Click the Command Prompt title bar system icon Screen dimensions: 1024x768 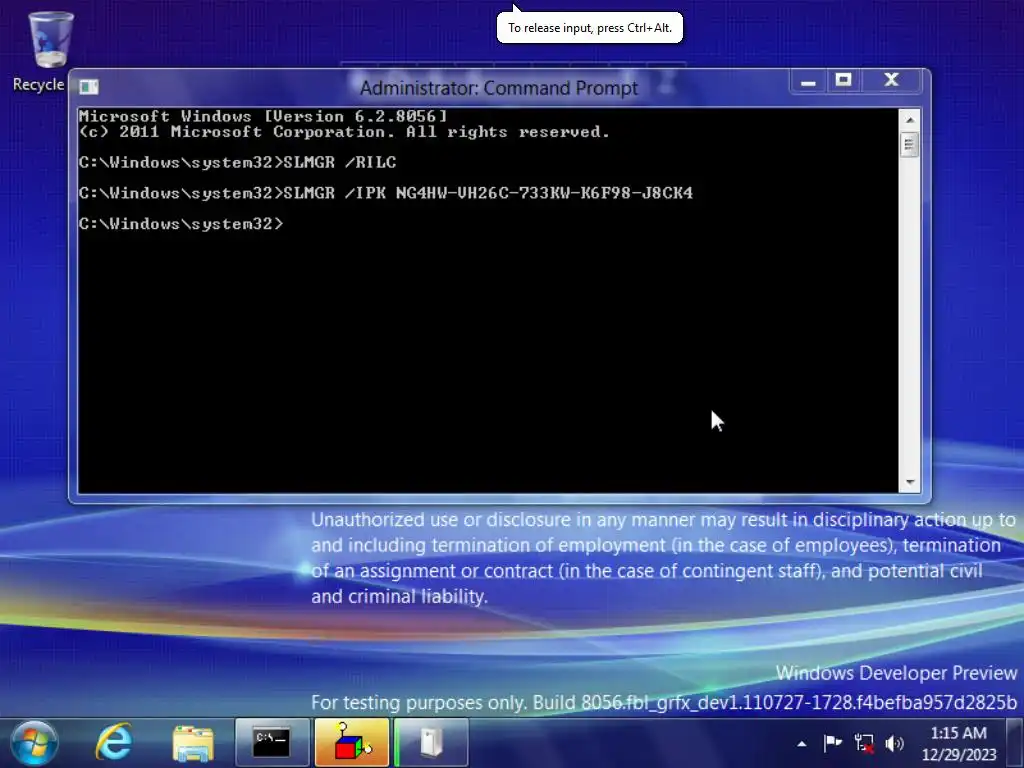point(88,87)
